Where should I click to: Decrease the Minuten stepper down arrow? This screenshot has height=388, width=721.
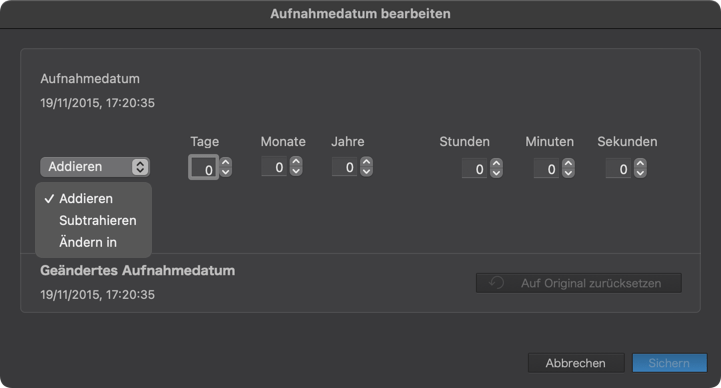click(568, 173)
